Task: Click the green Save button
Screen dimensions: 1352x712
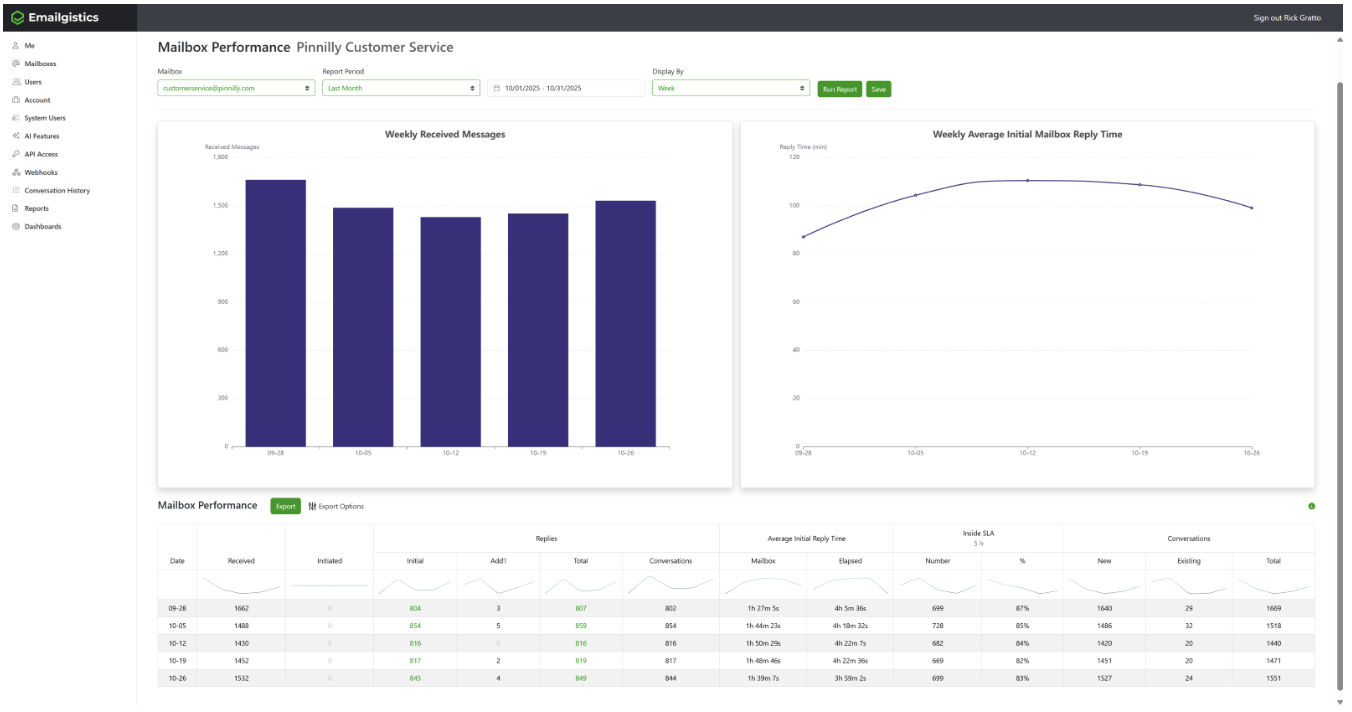Action: (x=878, y=89)
